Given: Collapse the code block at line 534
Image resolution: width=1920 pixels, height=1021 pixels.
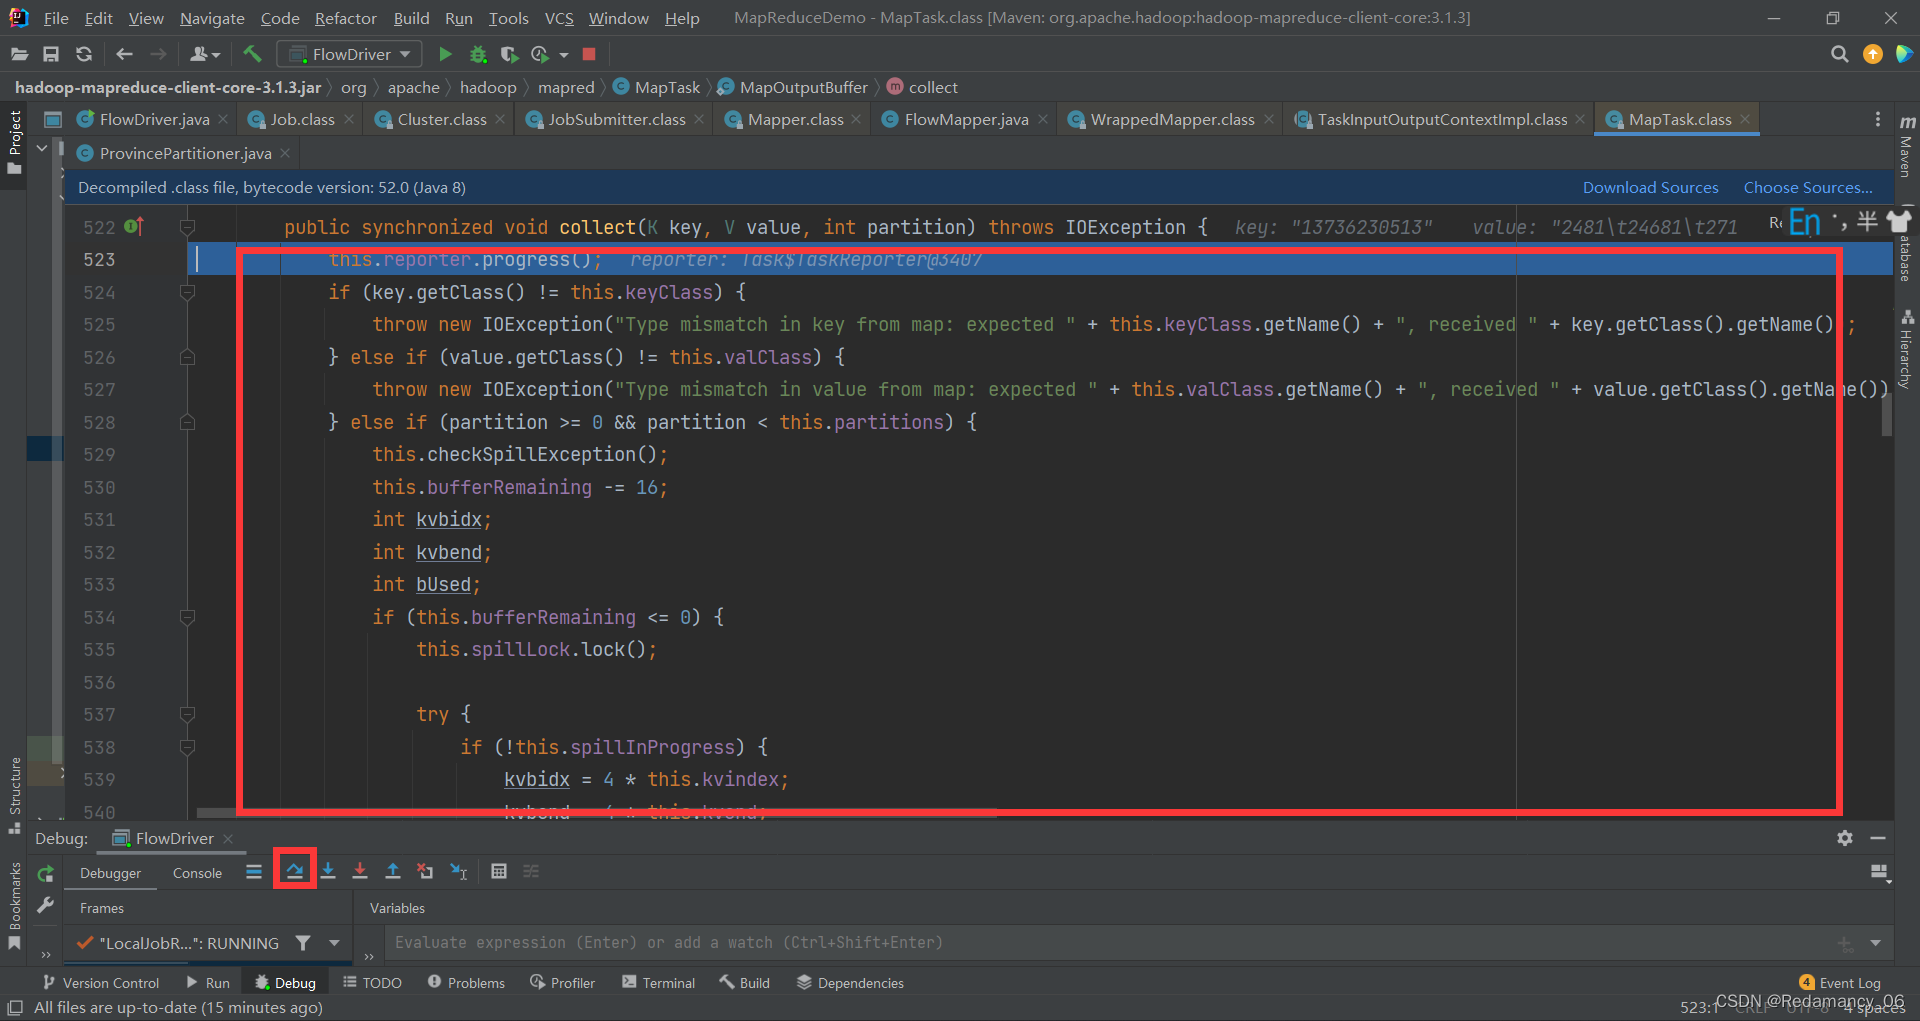Looking at the screenshot, I should (187, 617).
